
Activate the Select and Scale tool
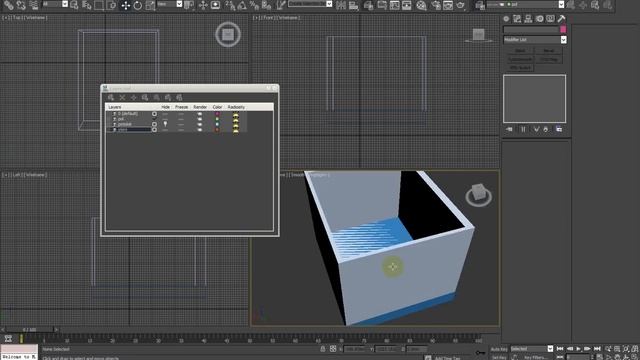tap(150, 5)
